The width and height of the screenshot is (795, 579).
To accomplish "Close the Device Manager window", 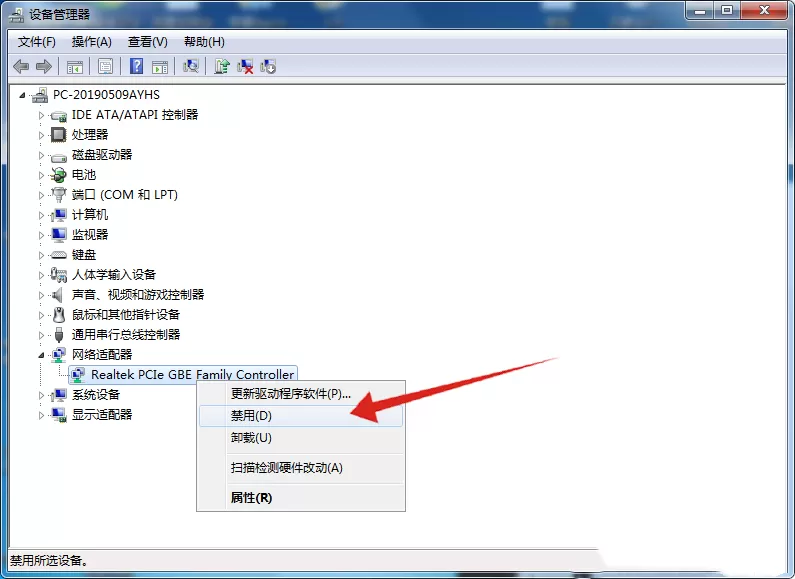I will coord(764,11).
